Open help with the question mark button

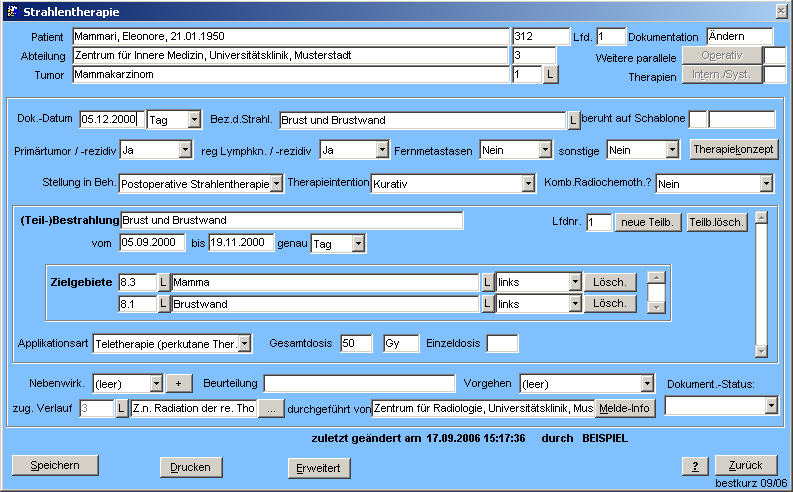pos(694,466)
